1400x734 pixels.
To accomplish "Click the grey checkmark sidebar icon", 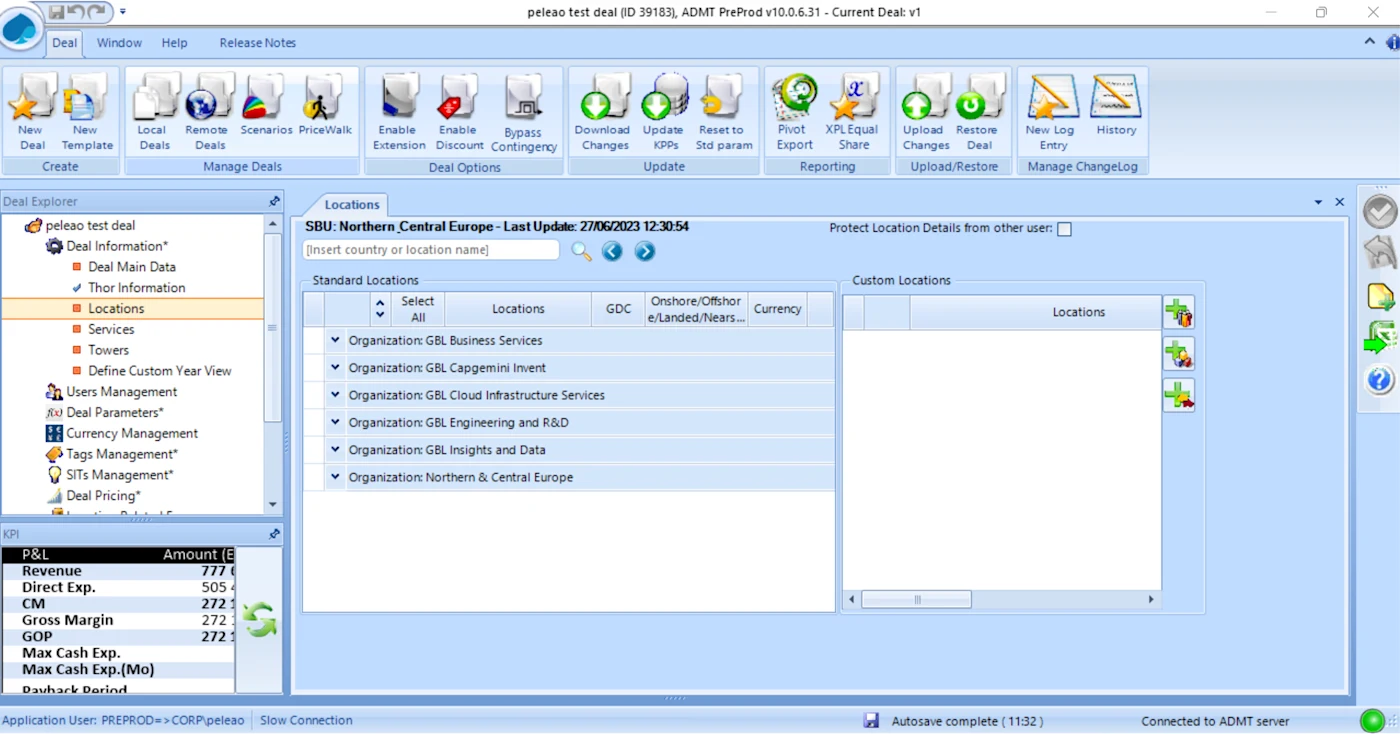I will (x=1380, y=211).
